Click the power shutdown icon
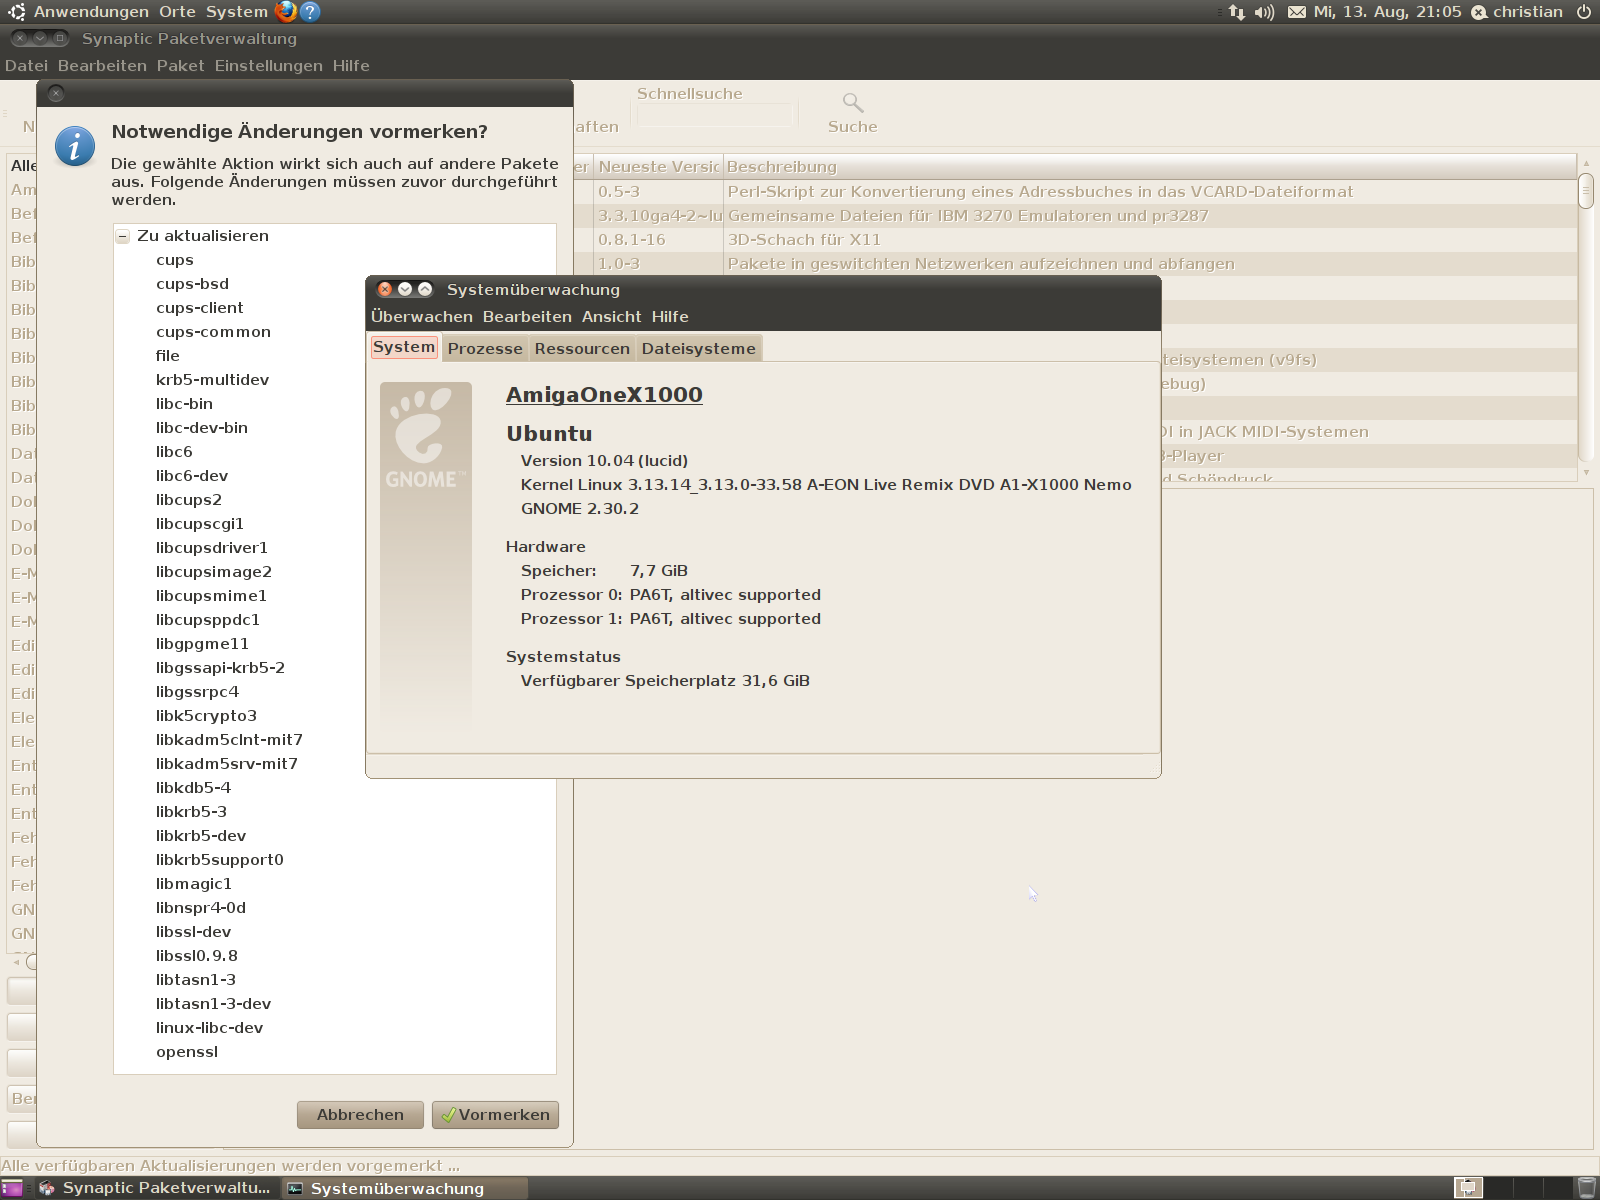 click(1584, 12)
